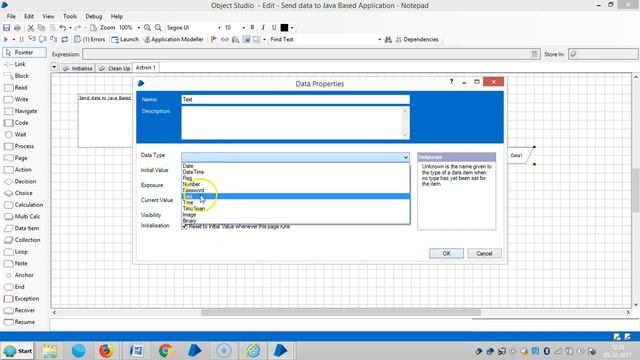Choose Number from the data type list
Screen dimensions: 640x360
(x=296, y=184)
